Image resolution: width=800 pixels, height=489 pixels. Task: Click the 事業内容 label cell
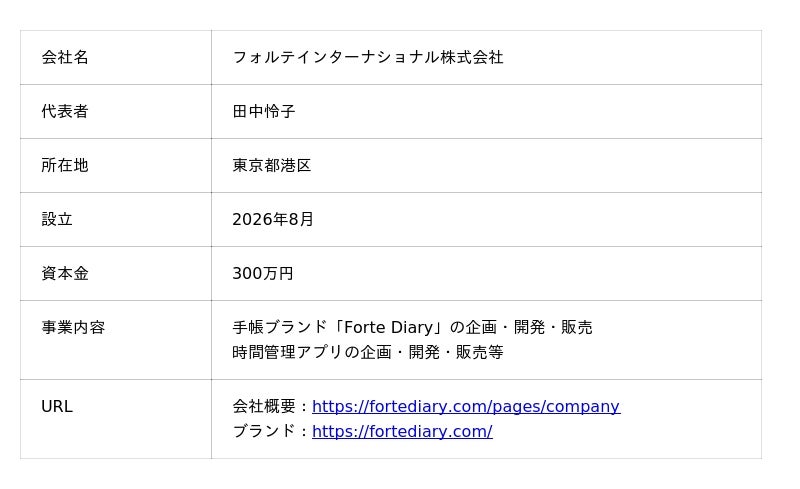[x=116, y=340]
